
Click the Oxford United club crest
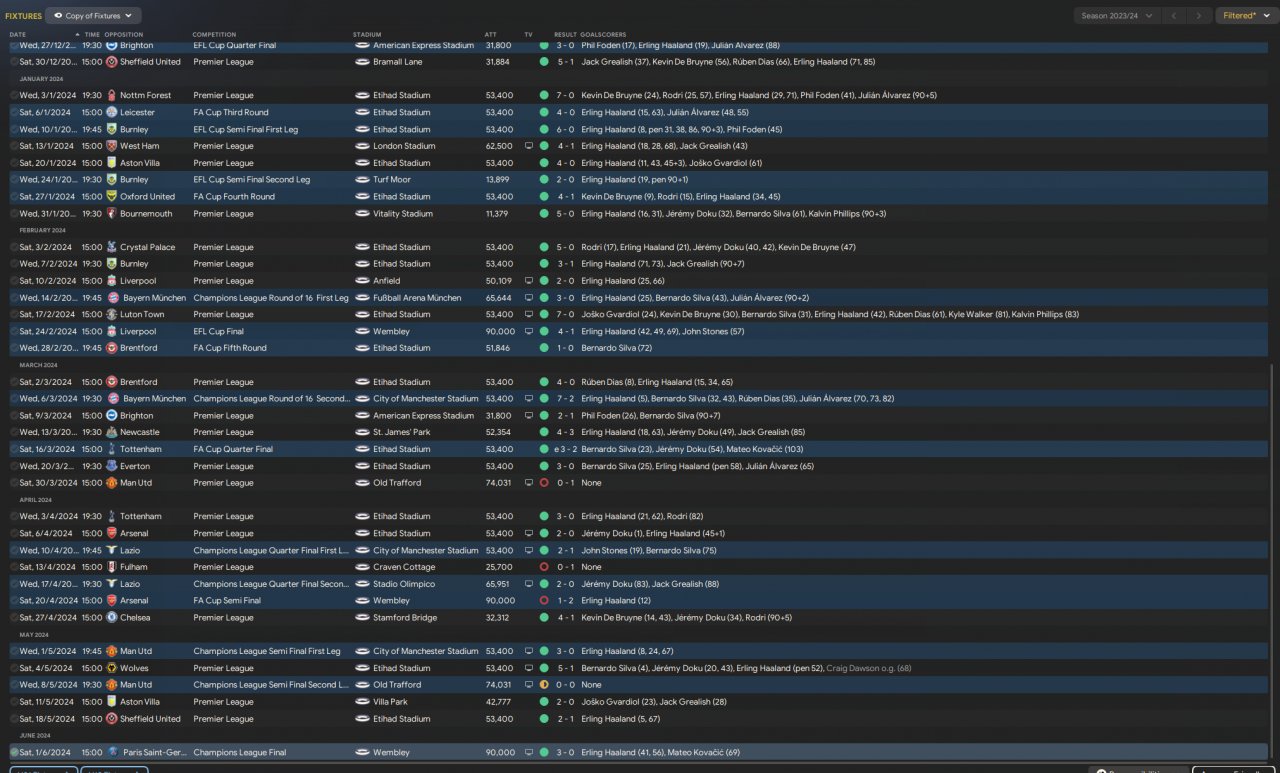[112, 197]
